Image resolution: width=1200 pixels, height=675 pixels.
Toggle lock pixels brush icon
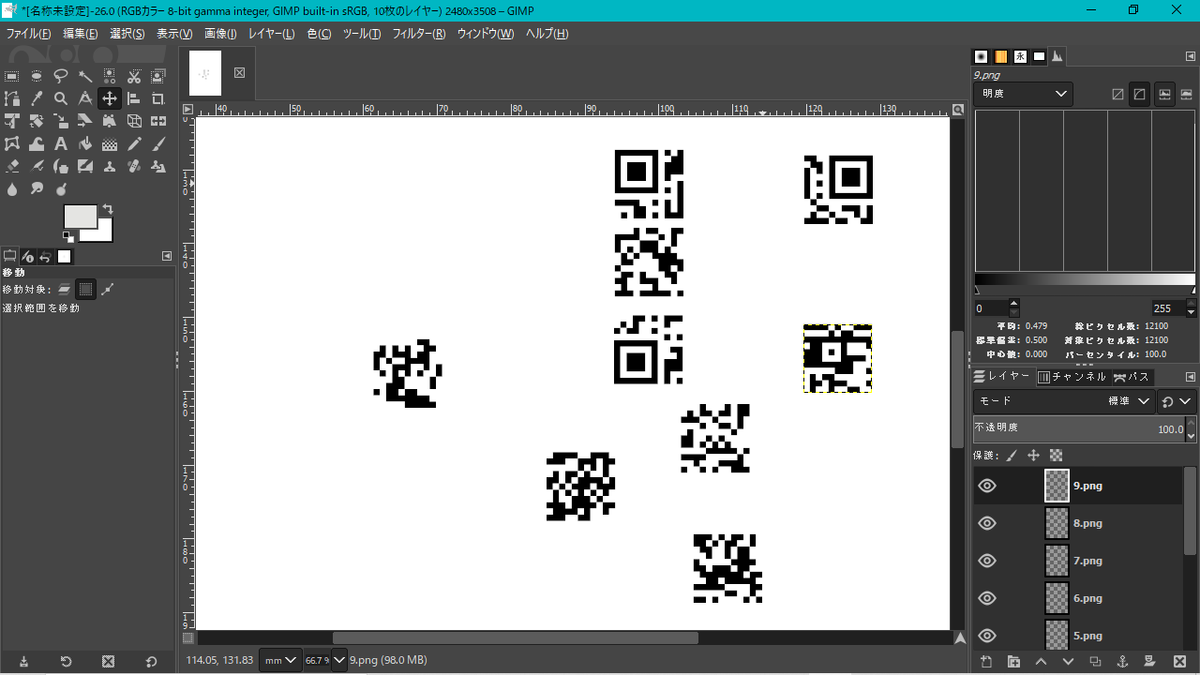pos(1011,455)
